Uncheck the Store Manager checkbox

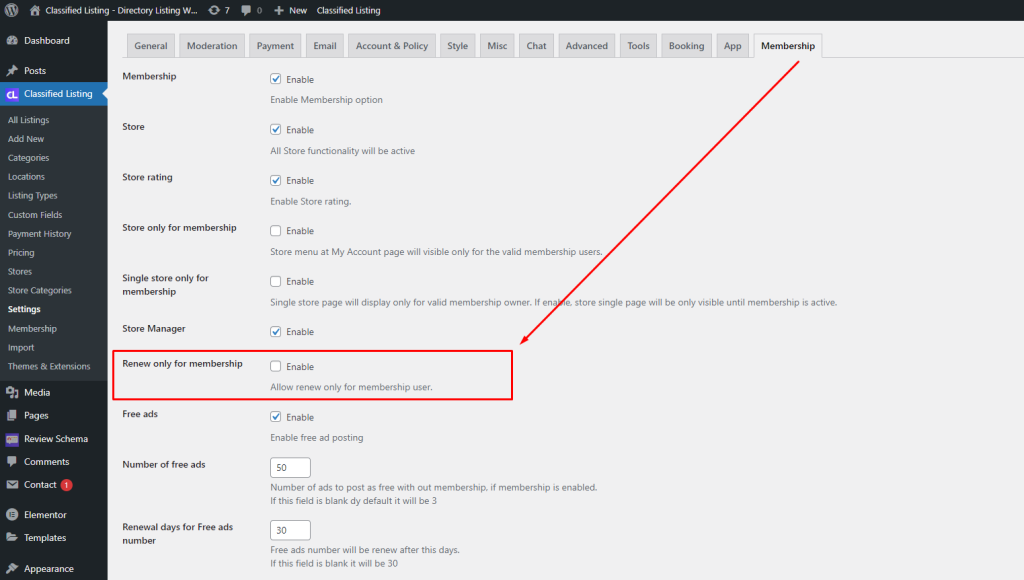point(276,332)
